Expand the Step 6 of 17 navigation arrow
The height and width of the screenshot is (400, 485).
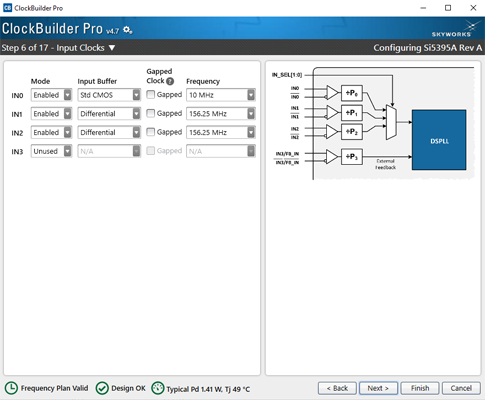[x=112, y=48]
